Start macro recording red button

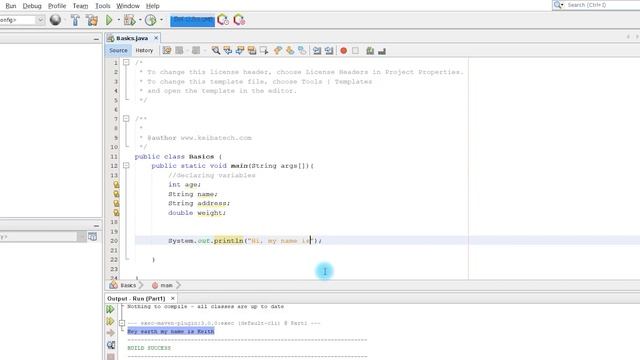(x=344, y=51)
